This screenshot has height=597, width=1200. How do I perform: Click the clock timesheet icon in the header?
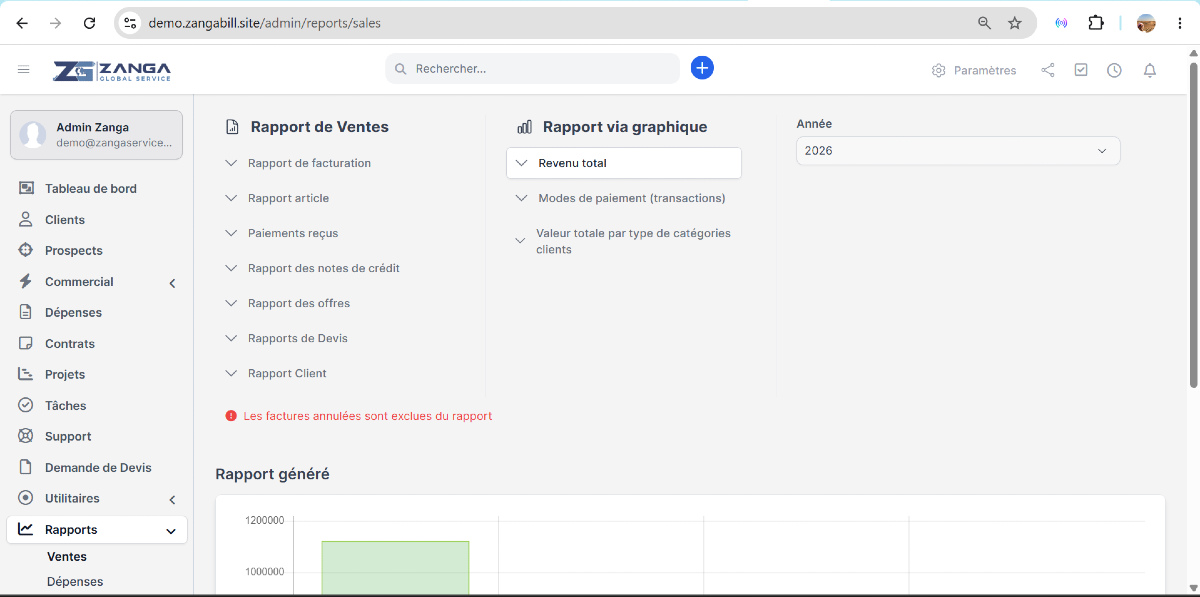click(x=1114, y=70)
